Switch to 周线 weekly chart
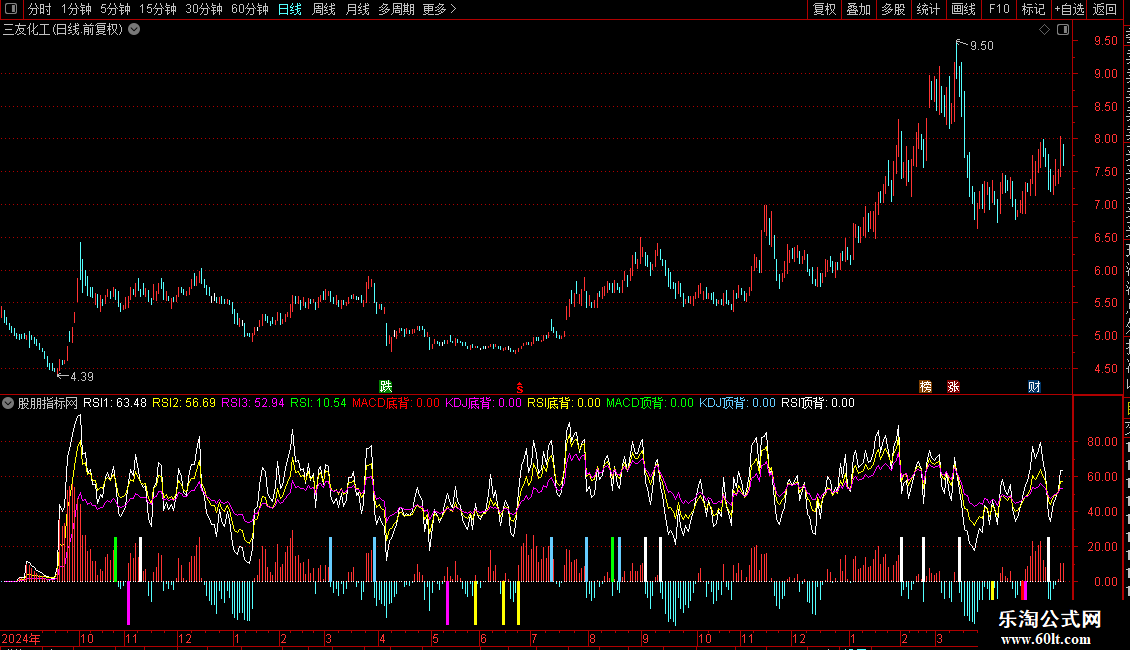Image resolution: width=1130 pixels, height=650 pixels. pos(324,9)
